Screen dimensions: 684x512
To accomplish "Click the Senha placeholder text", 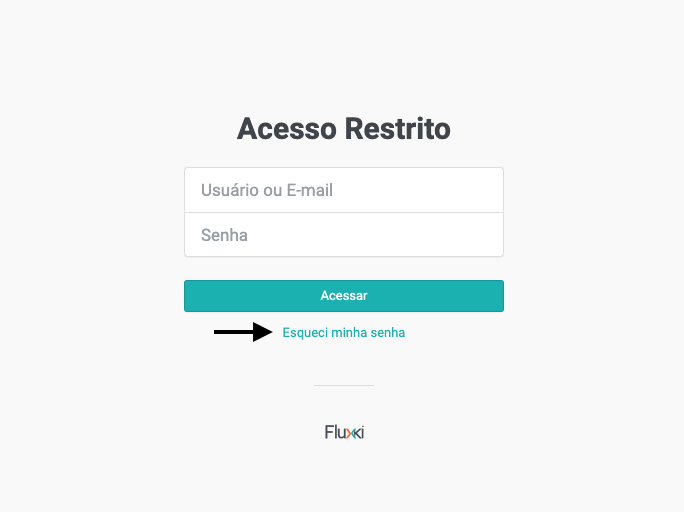I will [224, 235].
